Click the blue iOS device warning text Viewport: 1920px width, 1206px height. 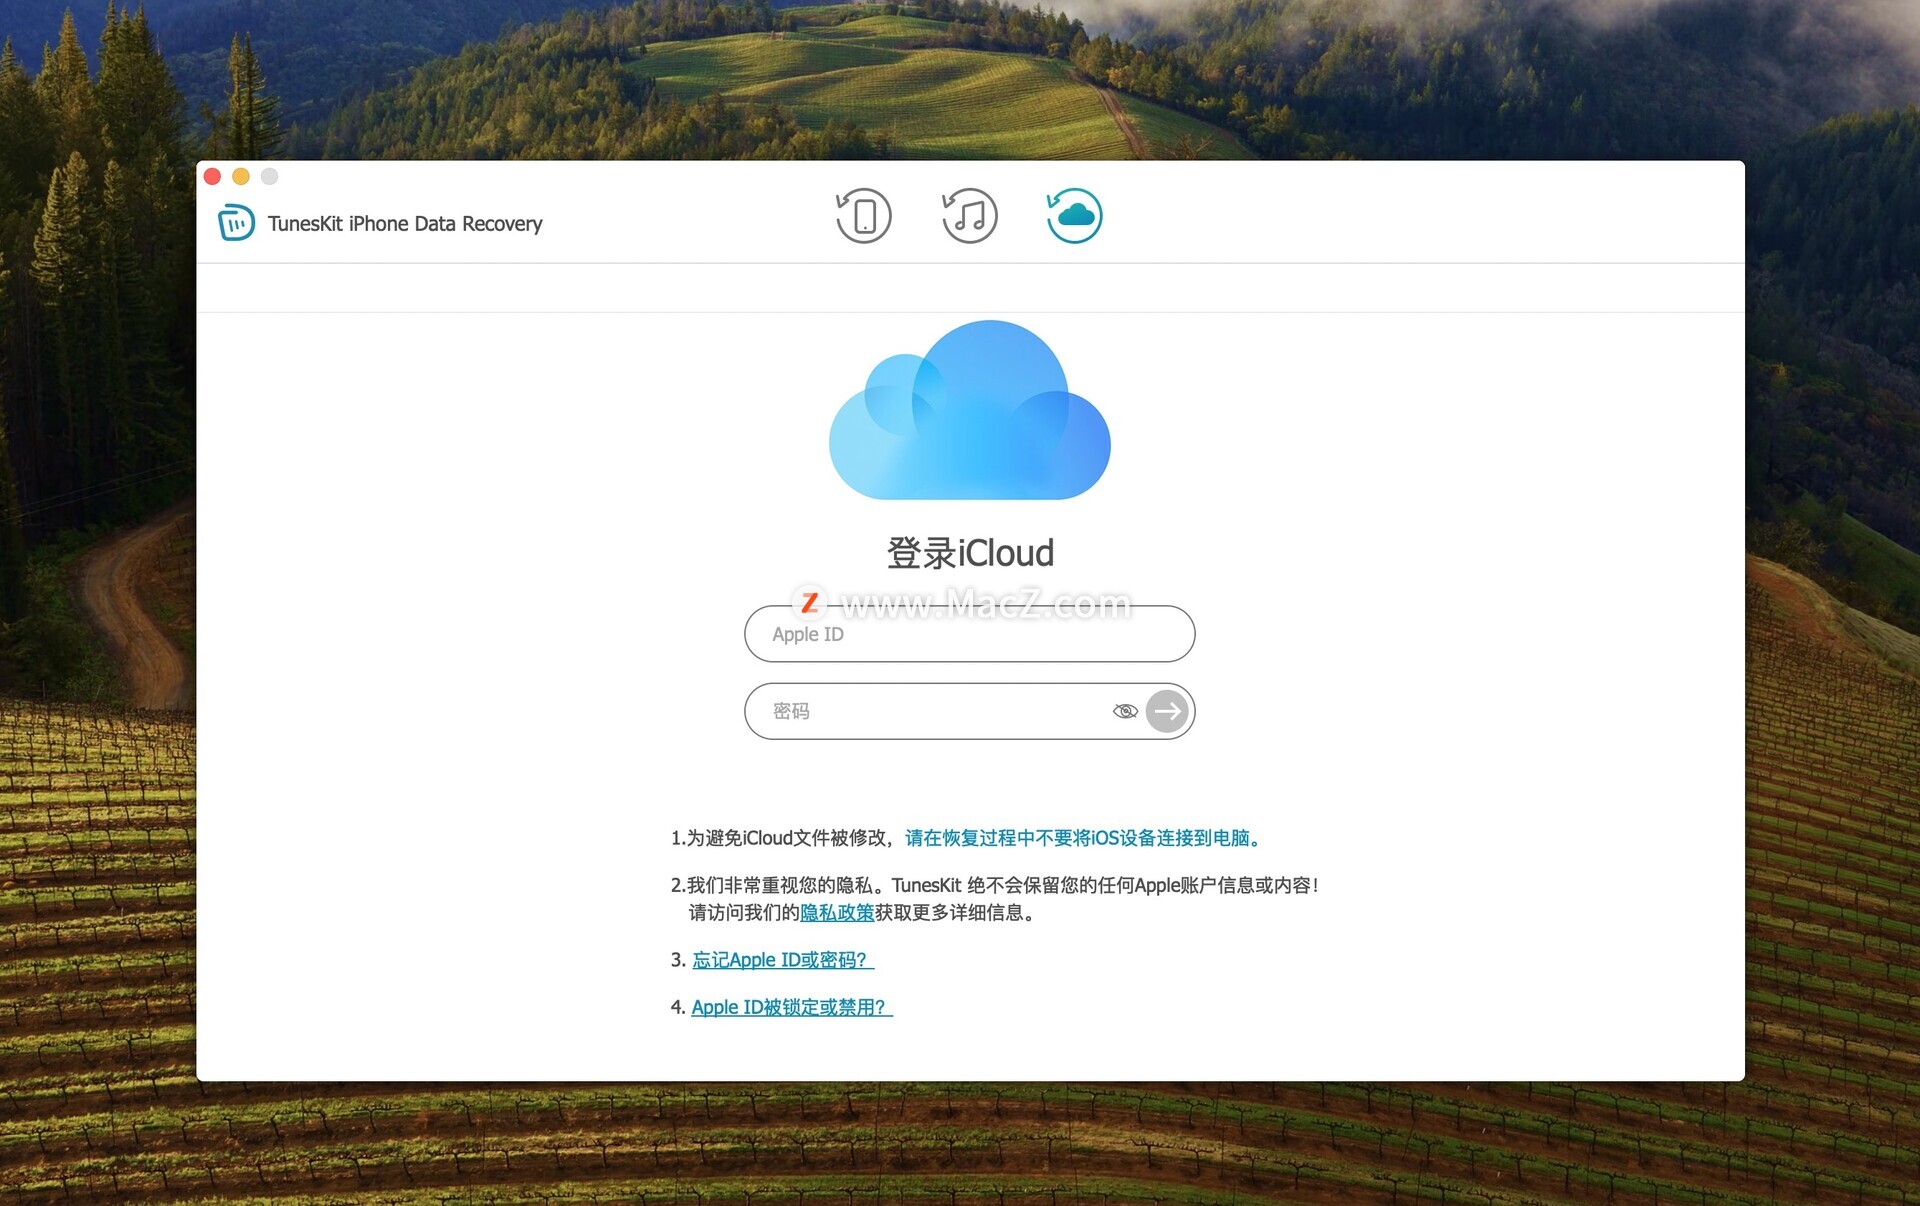click(x=1085, y=838)
